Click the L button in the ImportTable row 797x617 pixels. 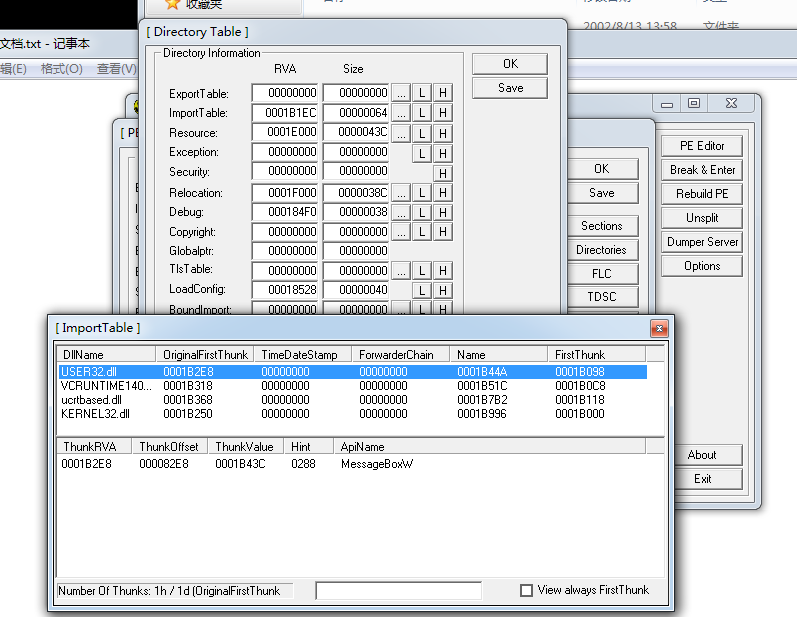coord(422,113)
